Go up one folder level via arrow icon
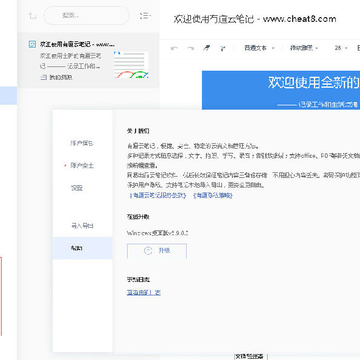This screenshot has height=360, width=360. point(32,15)
